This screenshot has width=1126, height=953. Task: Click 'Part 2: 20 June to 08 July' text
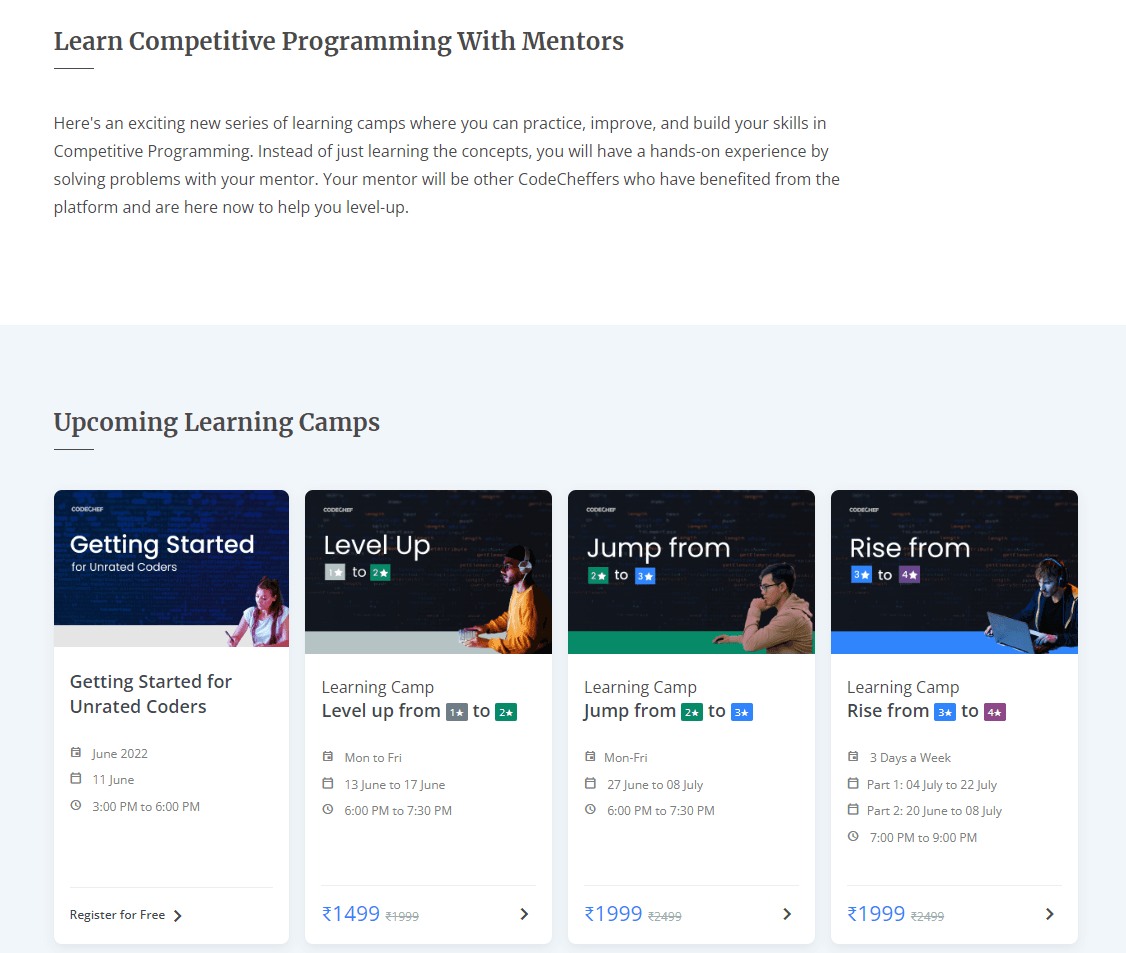[x=934, y=811]
